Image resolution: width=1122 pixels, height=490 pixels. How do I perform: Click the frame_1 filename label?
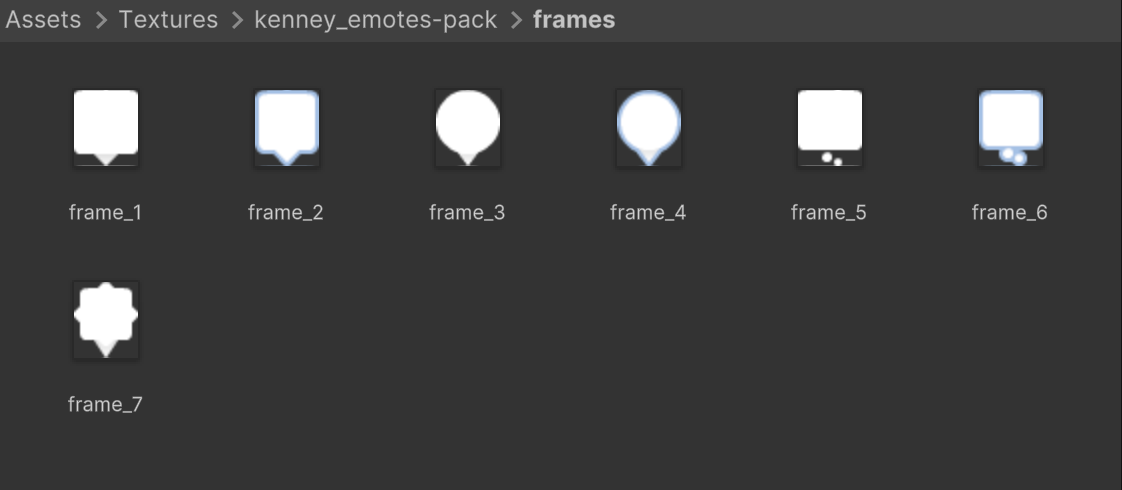(106, 213)
